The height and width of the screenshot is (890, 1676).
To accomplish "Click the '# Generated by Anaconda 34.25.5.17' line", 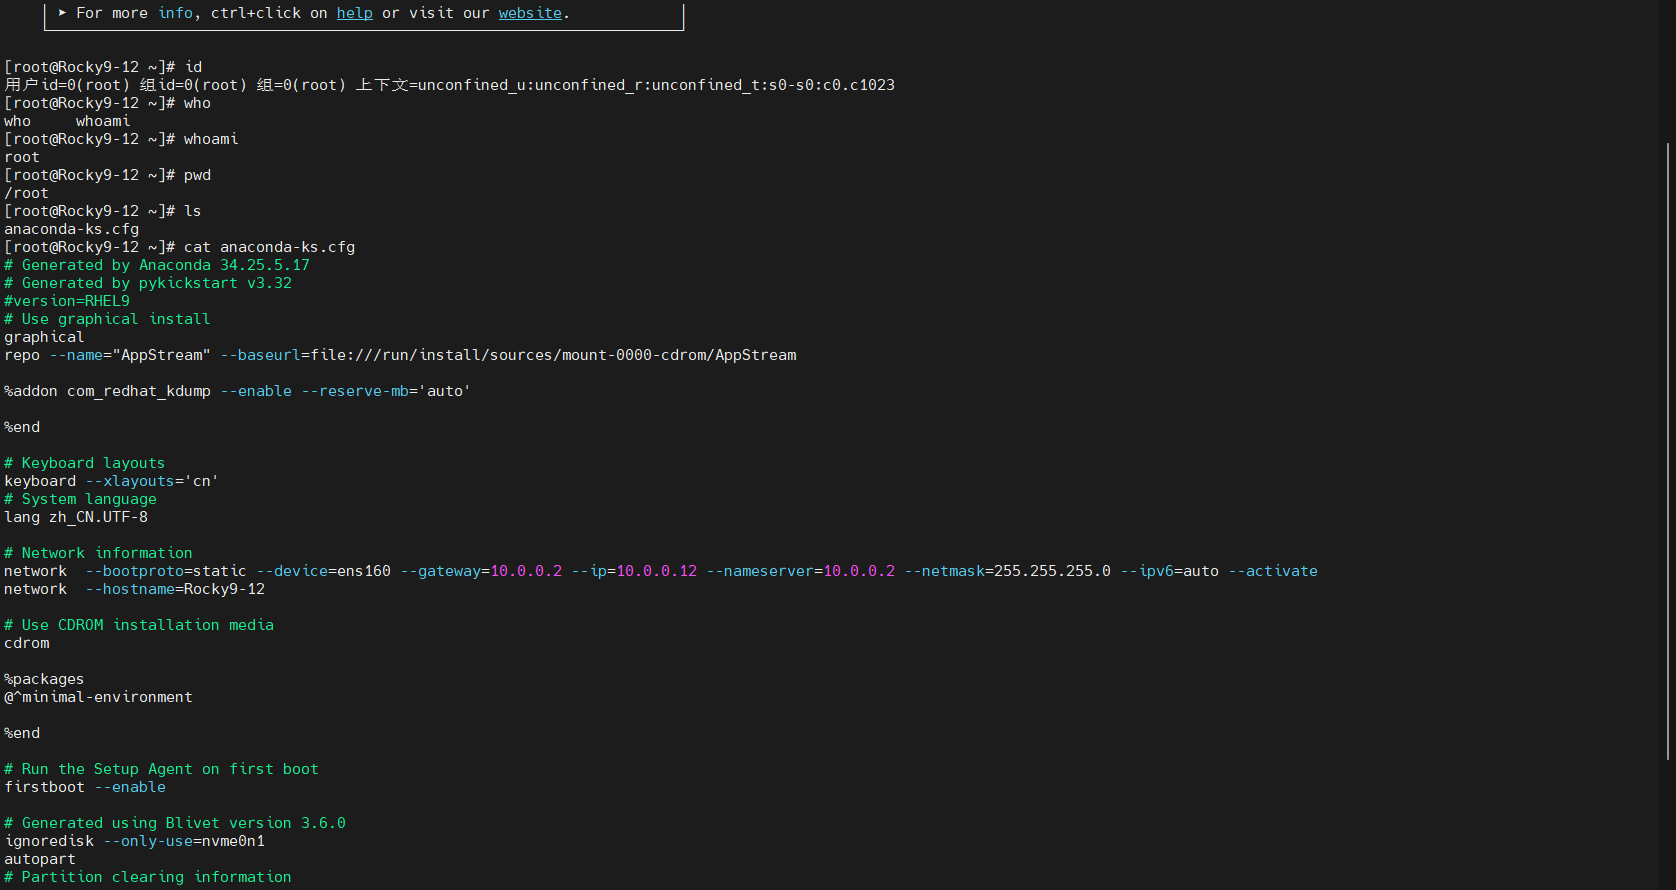I will [157, 265].
